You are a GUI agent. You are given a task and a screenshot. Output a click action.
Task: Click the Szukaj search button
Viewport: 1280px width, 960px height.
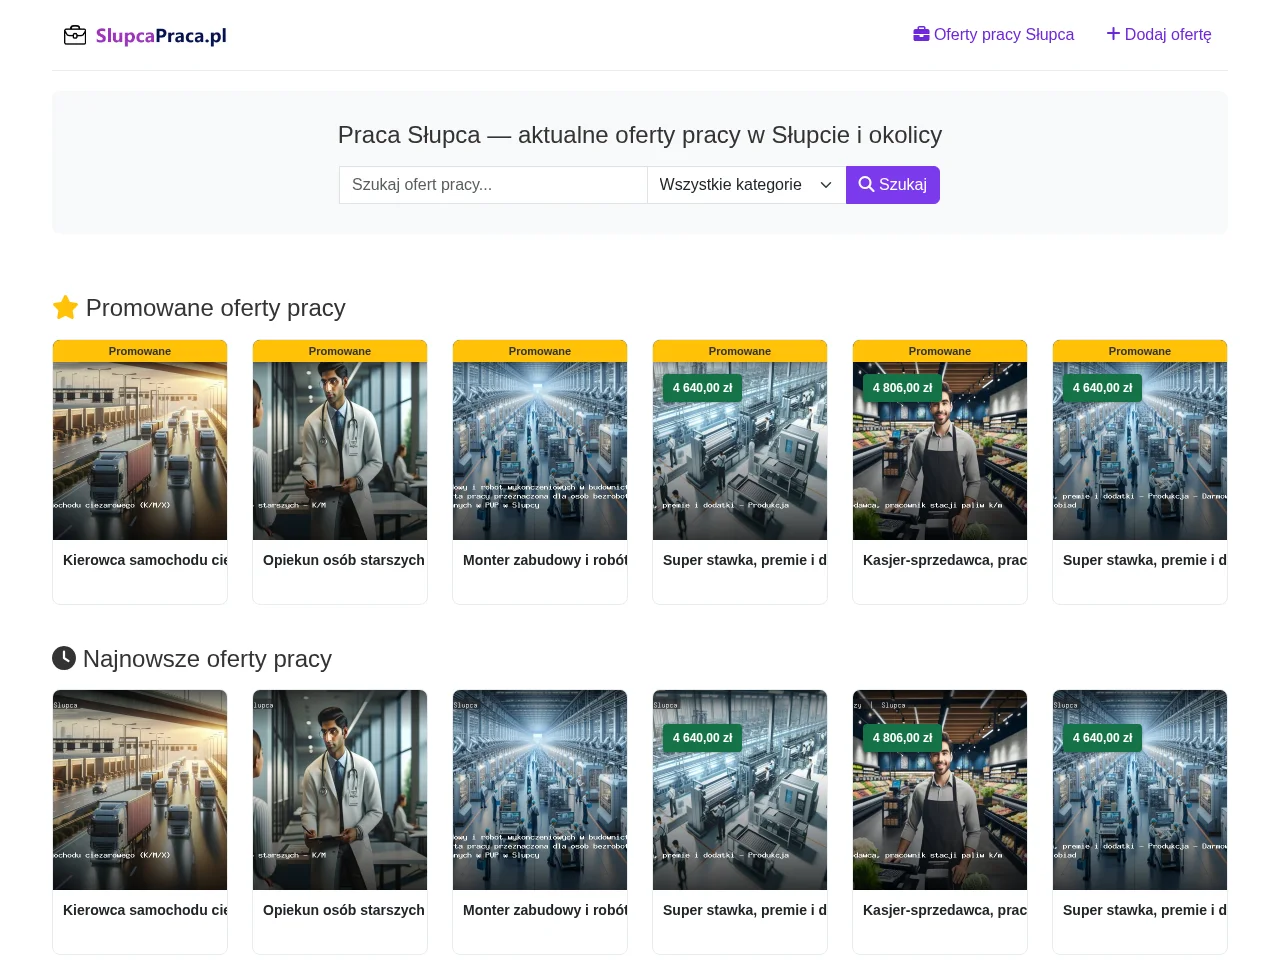point(893,185)
